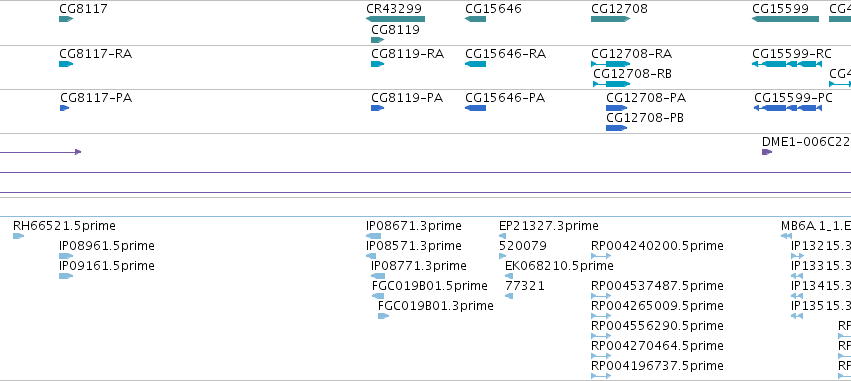
Task: Click the CG8119-RA transcript glyph
Action: [378, 64]
